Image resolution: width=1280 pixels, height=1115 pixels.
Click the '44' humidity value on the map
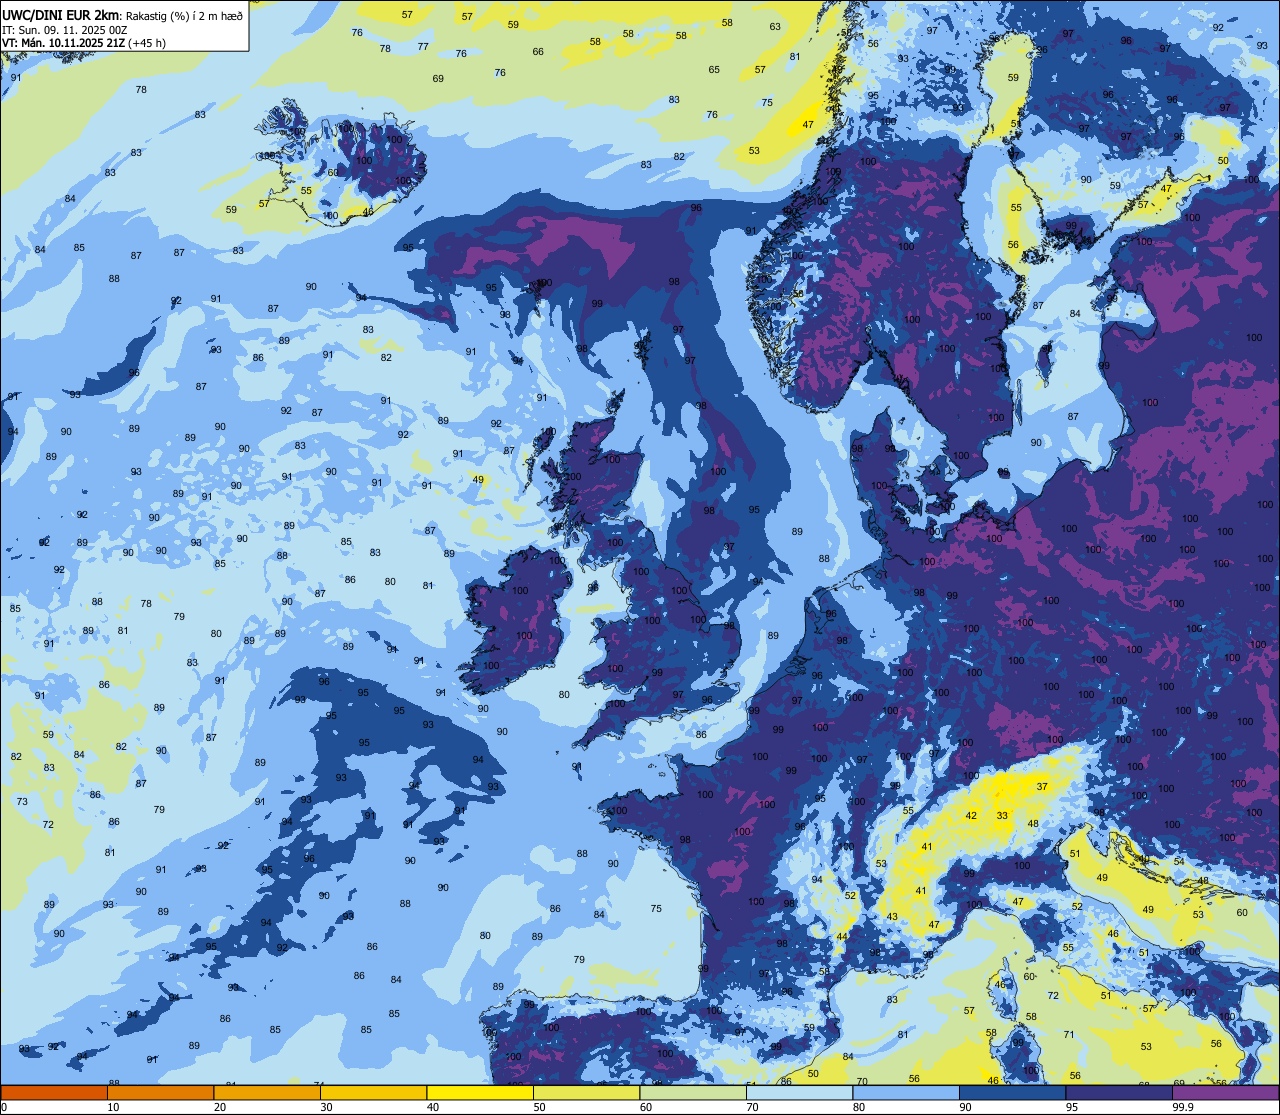[x=842, y=937]
